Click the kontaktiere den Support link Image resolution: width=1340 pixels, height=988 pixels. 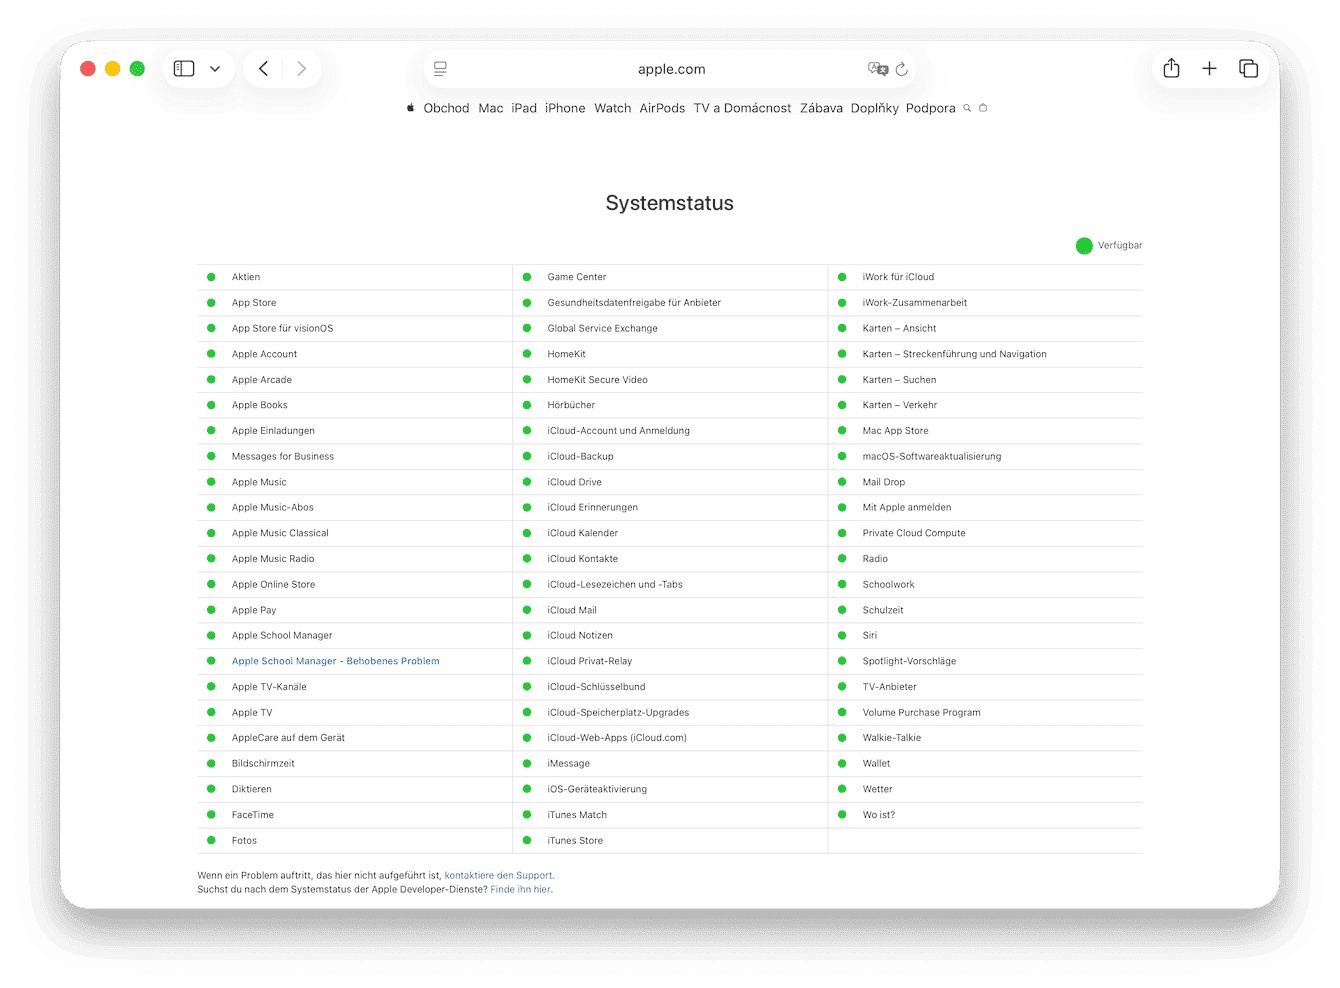pos(498,875)
